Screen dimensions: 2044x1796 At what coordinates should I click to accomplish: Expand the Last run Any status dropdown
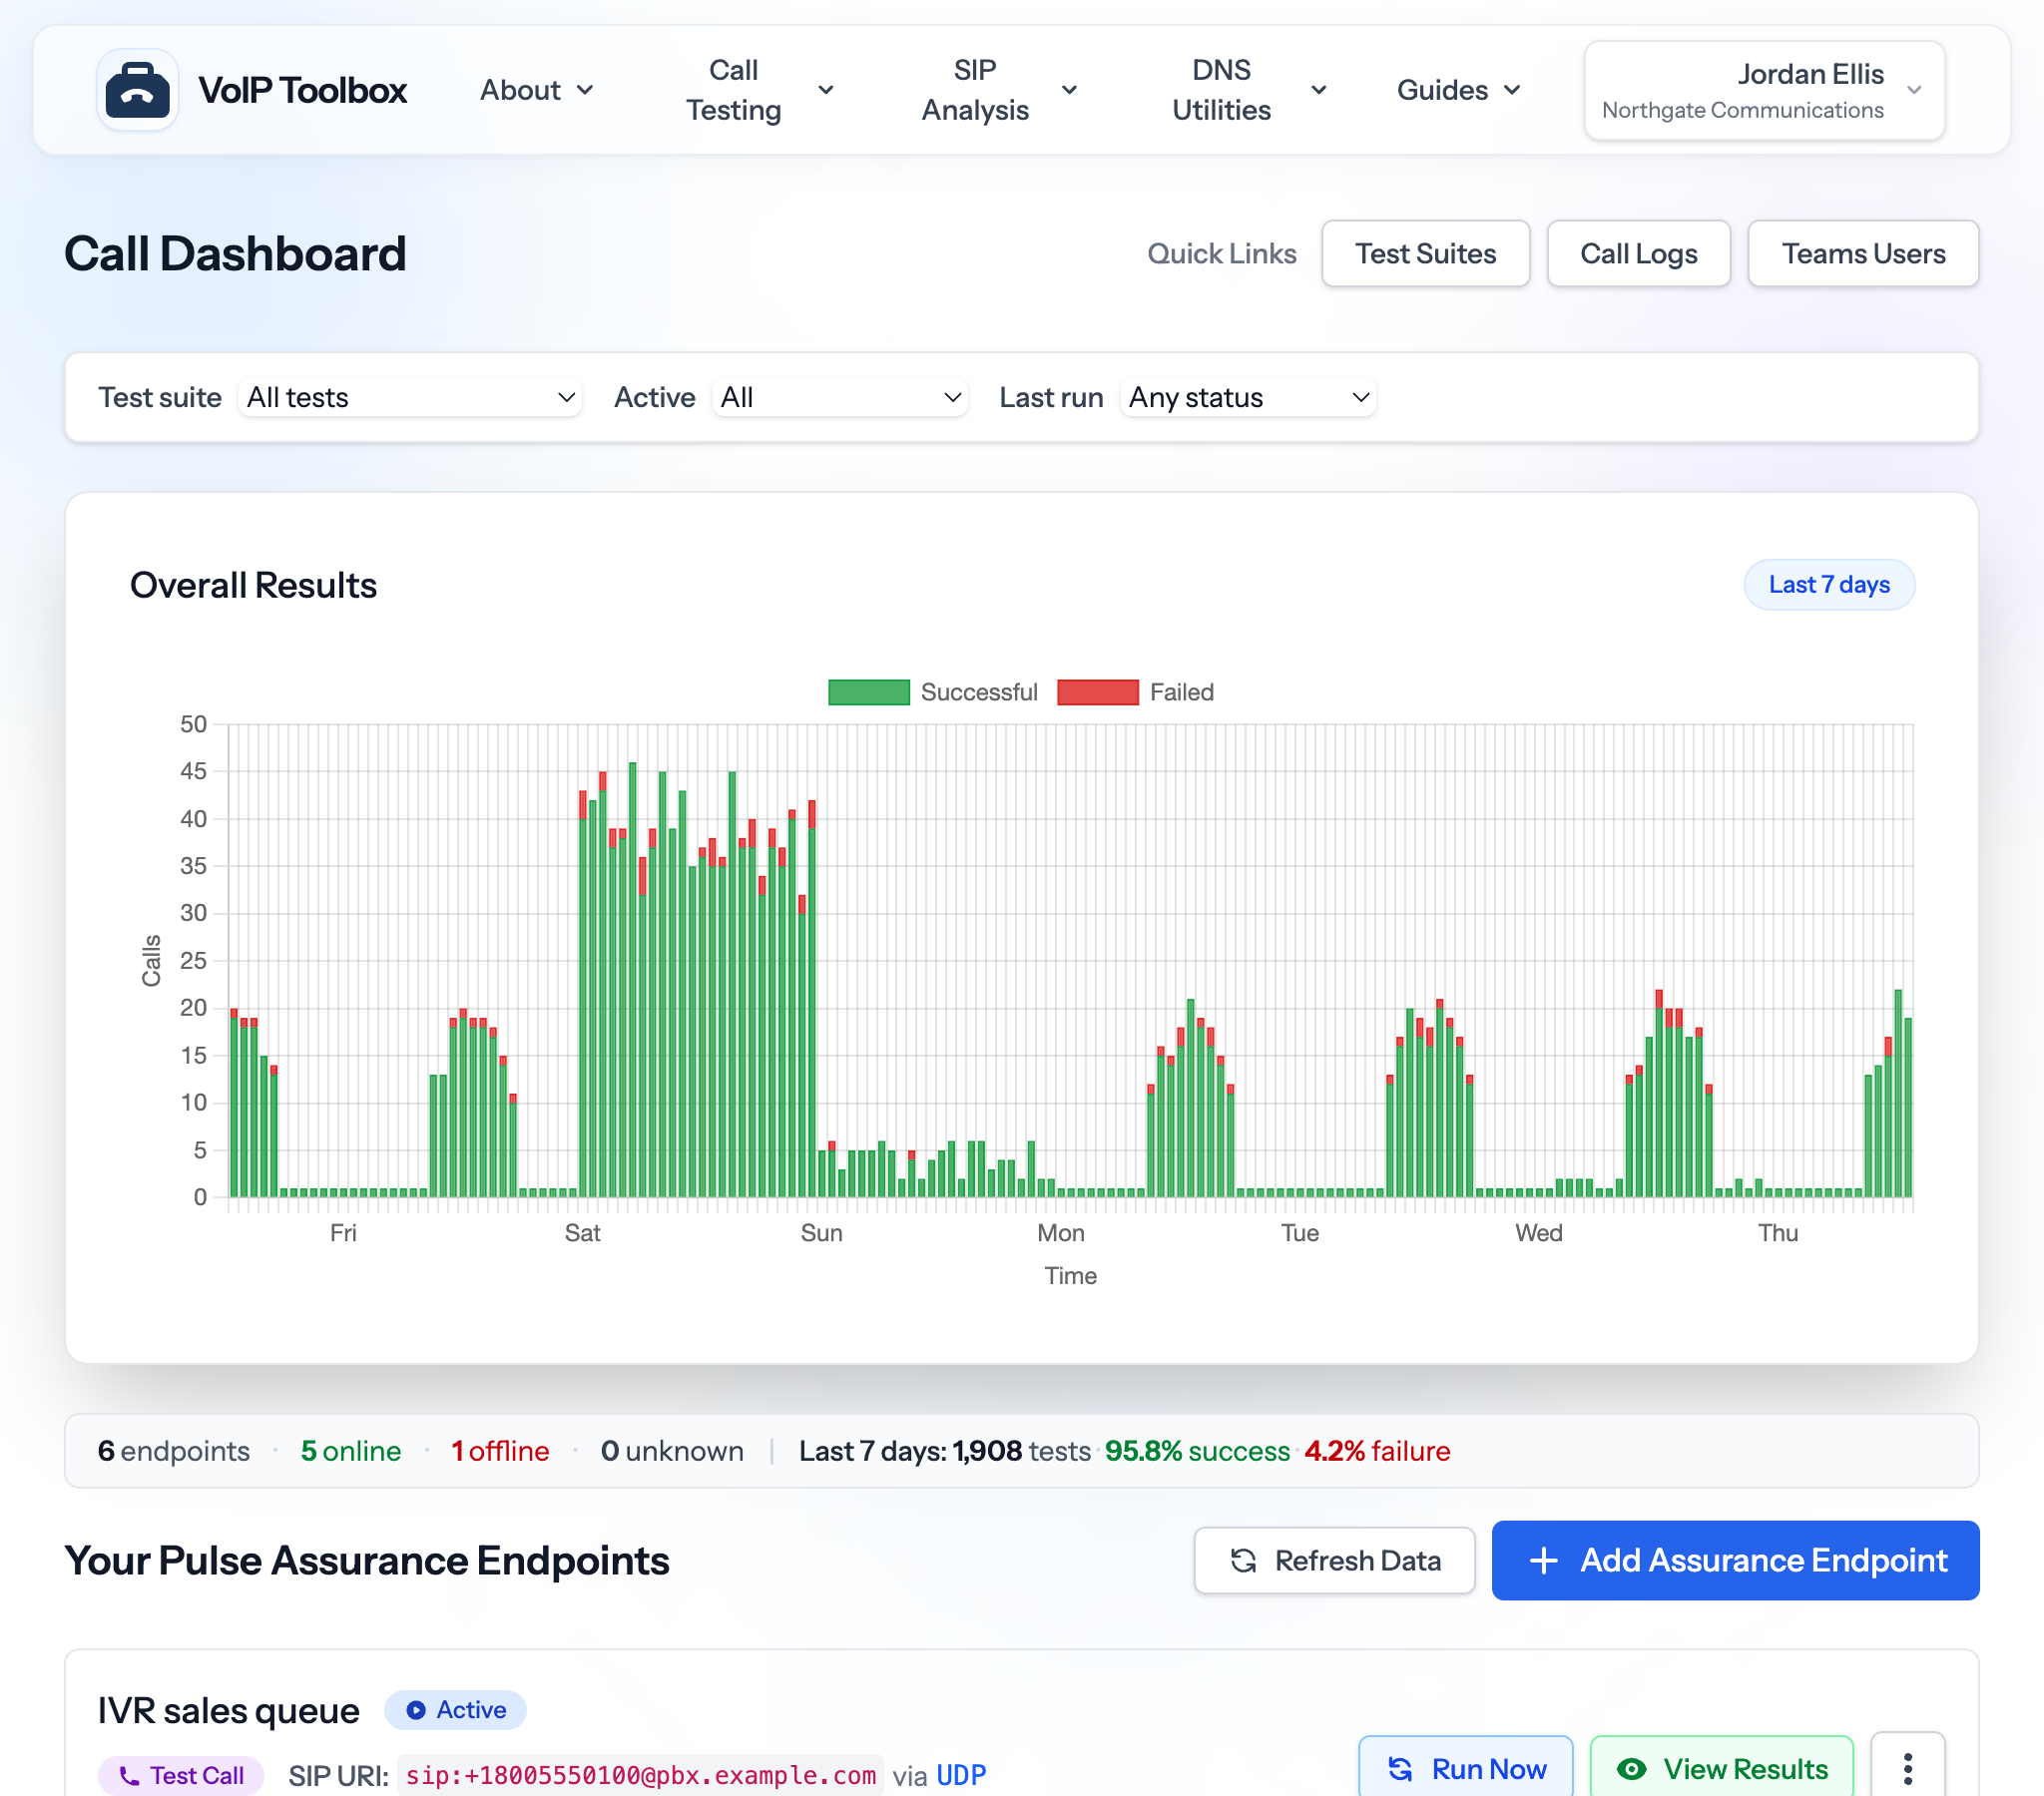(1248, 398)
